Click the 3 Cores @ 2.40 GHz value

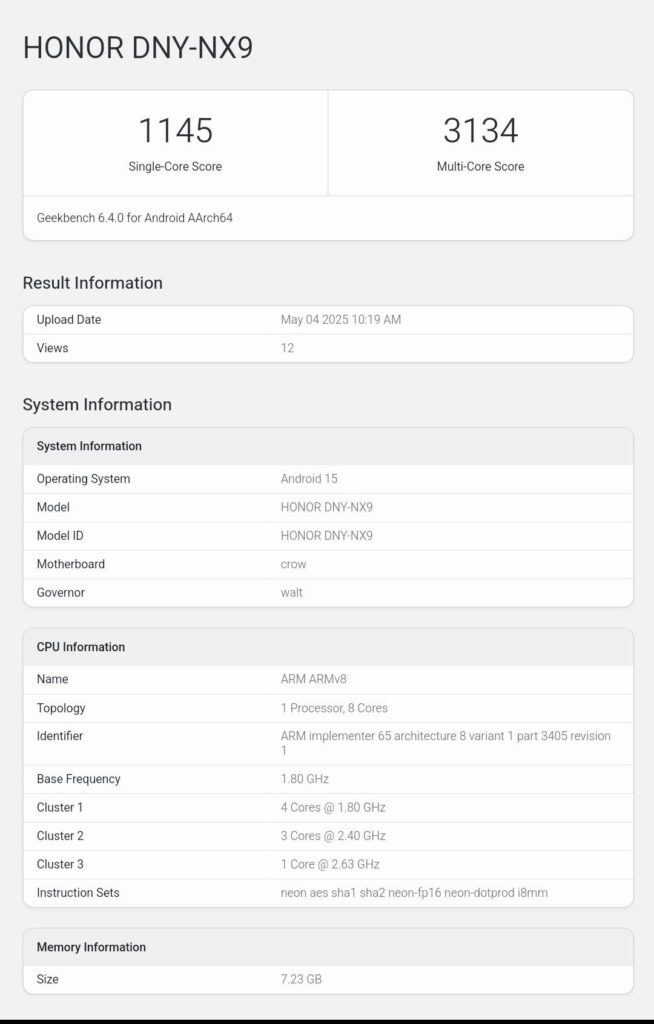pyautogui.click(x=333, y=836)
